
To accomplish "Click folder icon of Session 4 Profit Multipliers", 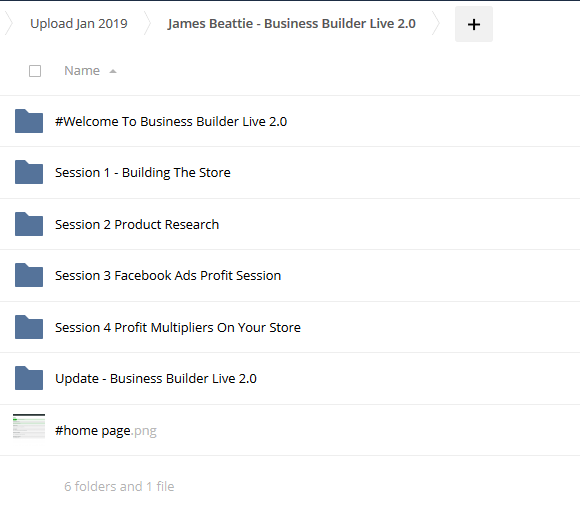I will [x=29, y=327].
